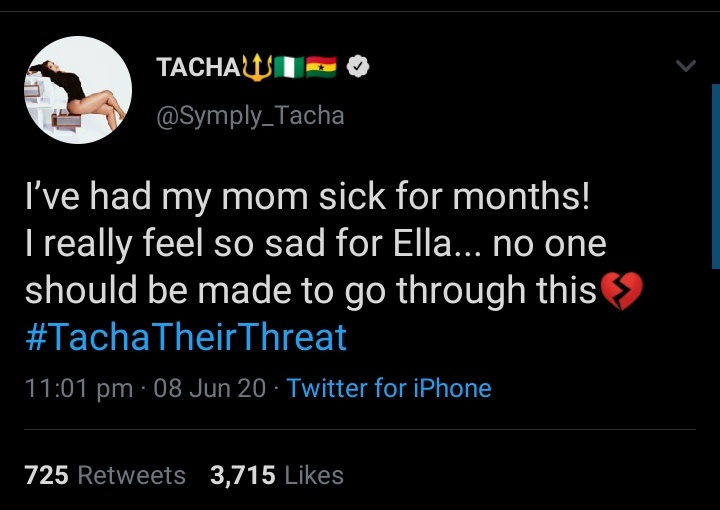
Task: Click the blue scrollbar on right edge
Action: click(715, 175)
